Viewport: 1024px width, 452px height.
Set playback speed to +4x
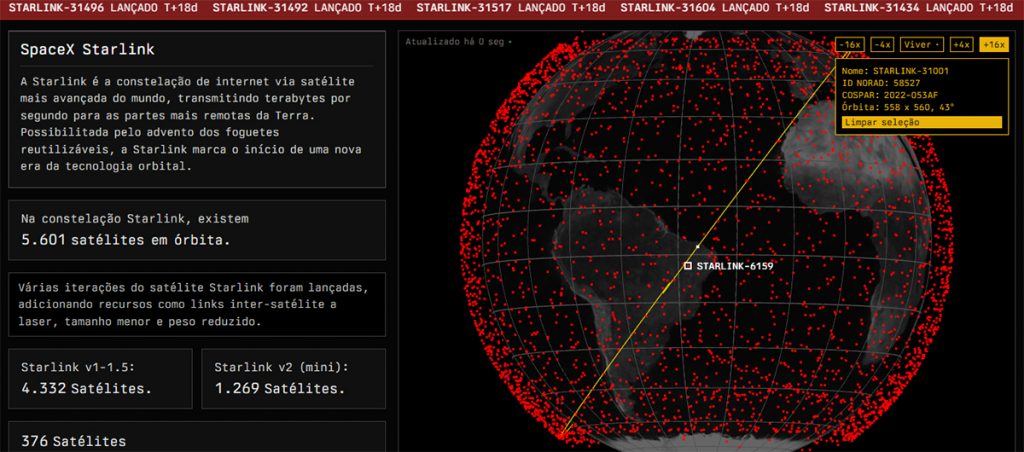tap(961, 44)
